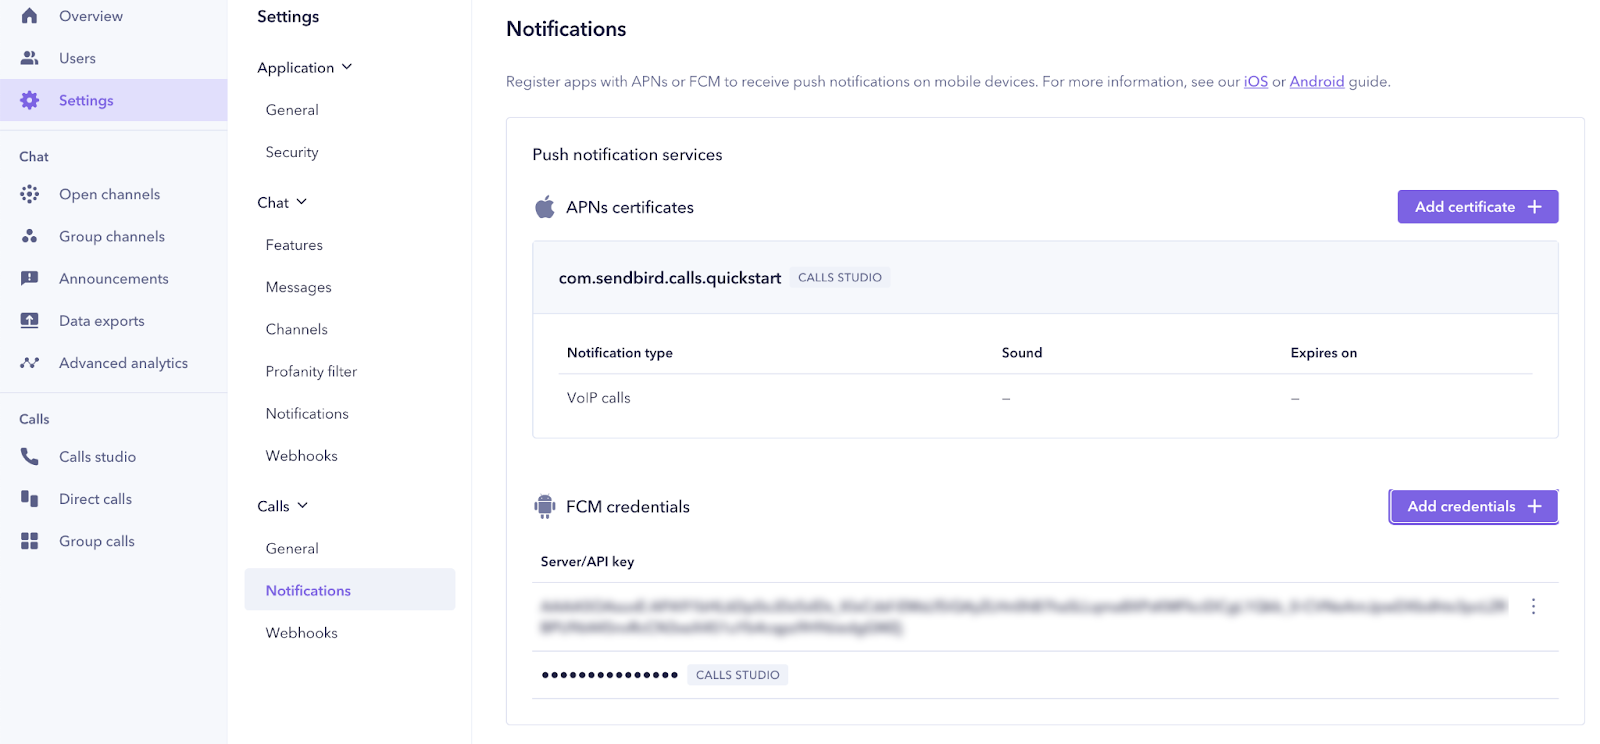Click the Data exports upload icon
This screenshot has height=744, width=1600.
pos(30,320)
